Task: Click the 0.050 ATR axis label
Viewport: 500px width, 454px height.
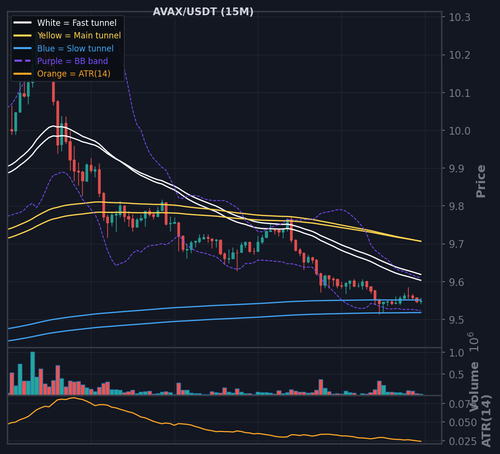Action: tap(462, 422)
